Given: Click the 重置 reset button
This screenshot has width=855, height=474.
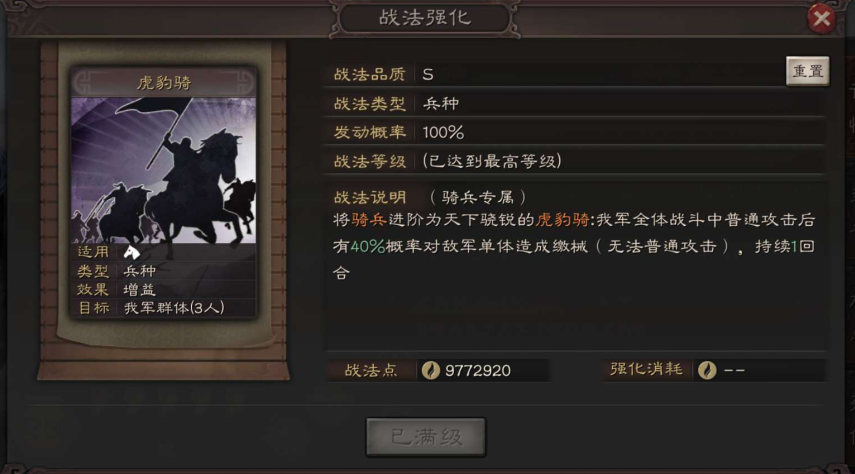Looking at the screenshot, I should coord(808,71).
